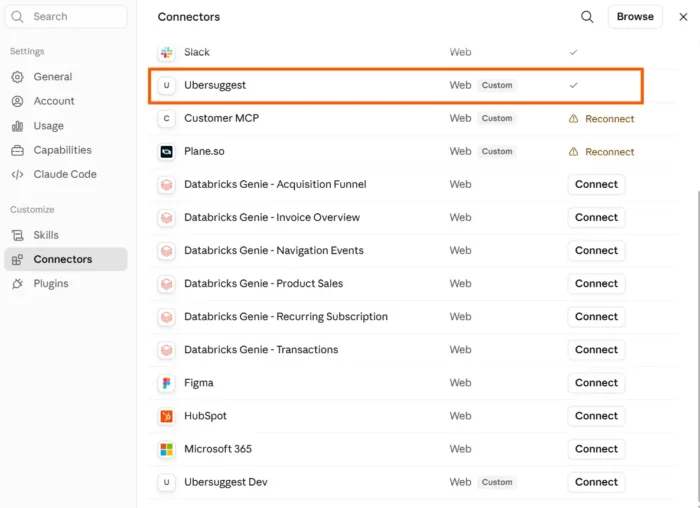Image resolution: width=700 pixels, height=508 pixels.
Task: Connect Databricks Genie - Recurring Subscription
Action: 596,316
